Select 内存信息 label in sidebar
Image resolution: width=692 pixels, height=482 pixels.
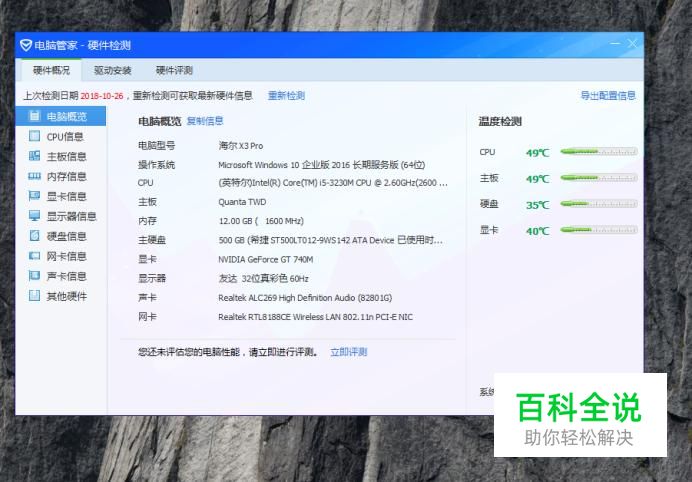coord(67,176)
